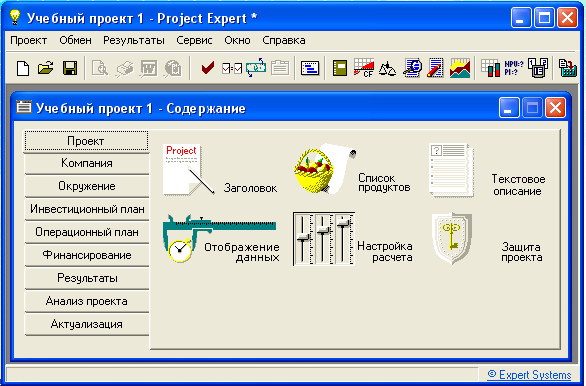Screen dimensions: 586x386
Task: Click the Настройка расчета label
Action: [385, 252]
